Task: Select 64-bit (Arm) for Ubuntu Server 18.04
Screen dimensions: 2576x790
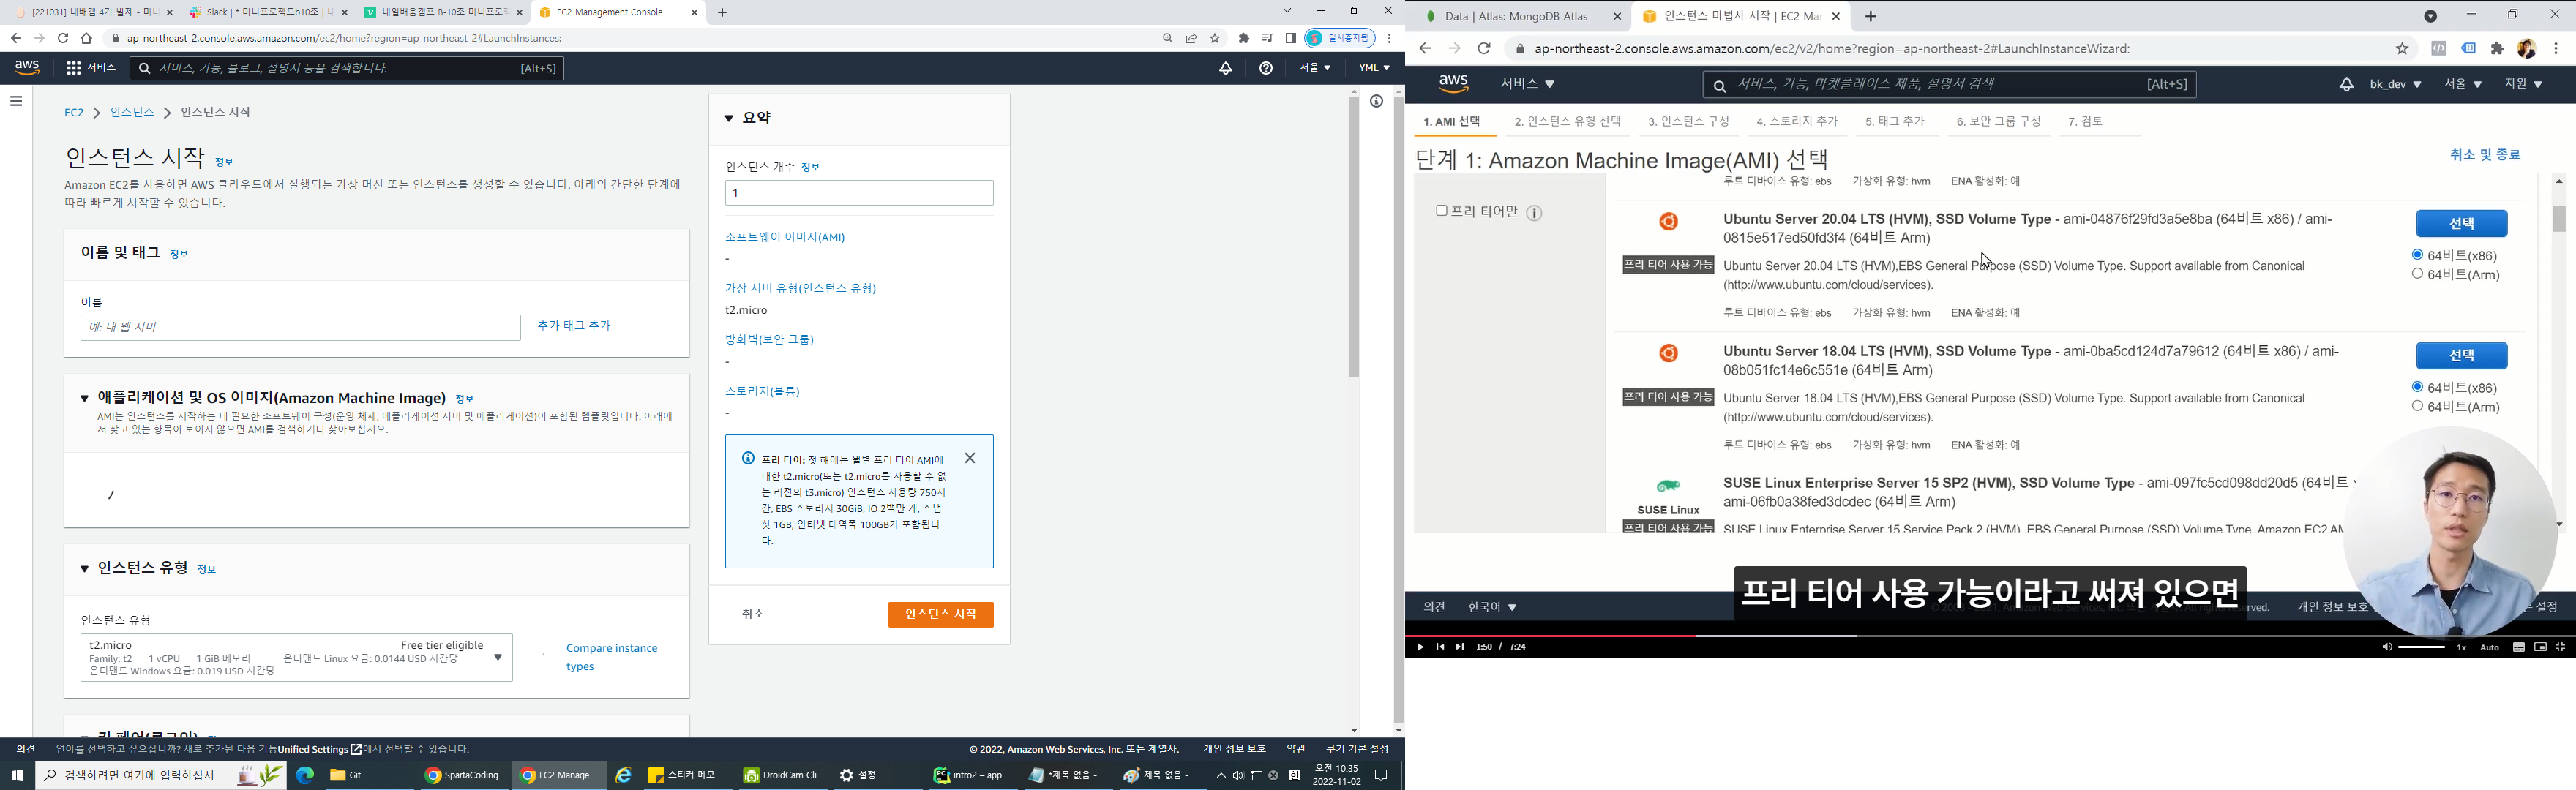Action: tap(2417, 406)
